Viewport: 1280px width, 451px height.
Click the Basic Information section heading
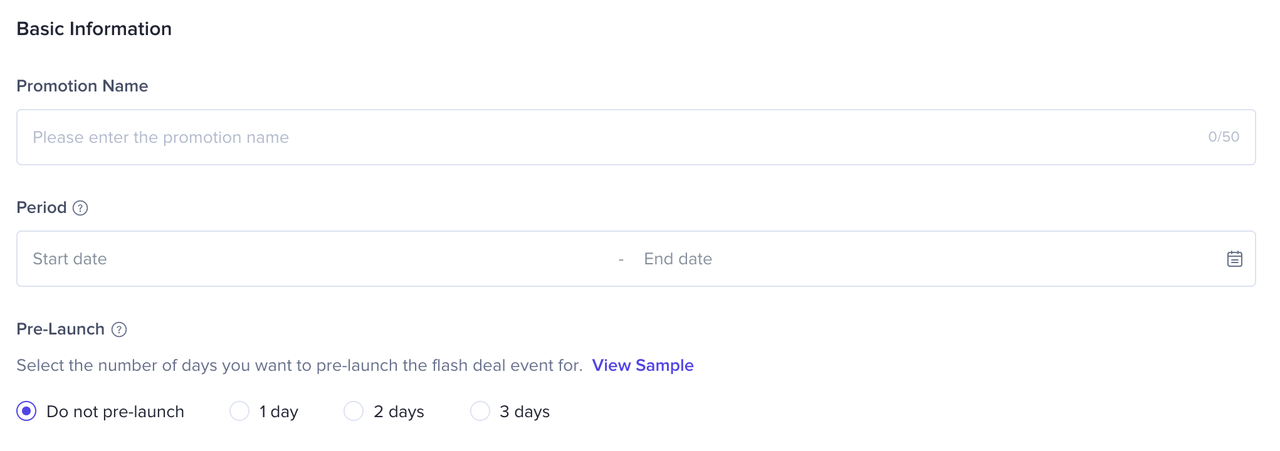pos(94,29)
